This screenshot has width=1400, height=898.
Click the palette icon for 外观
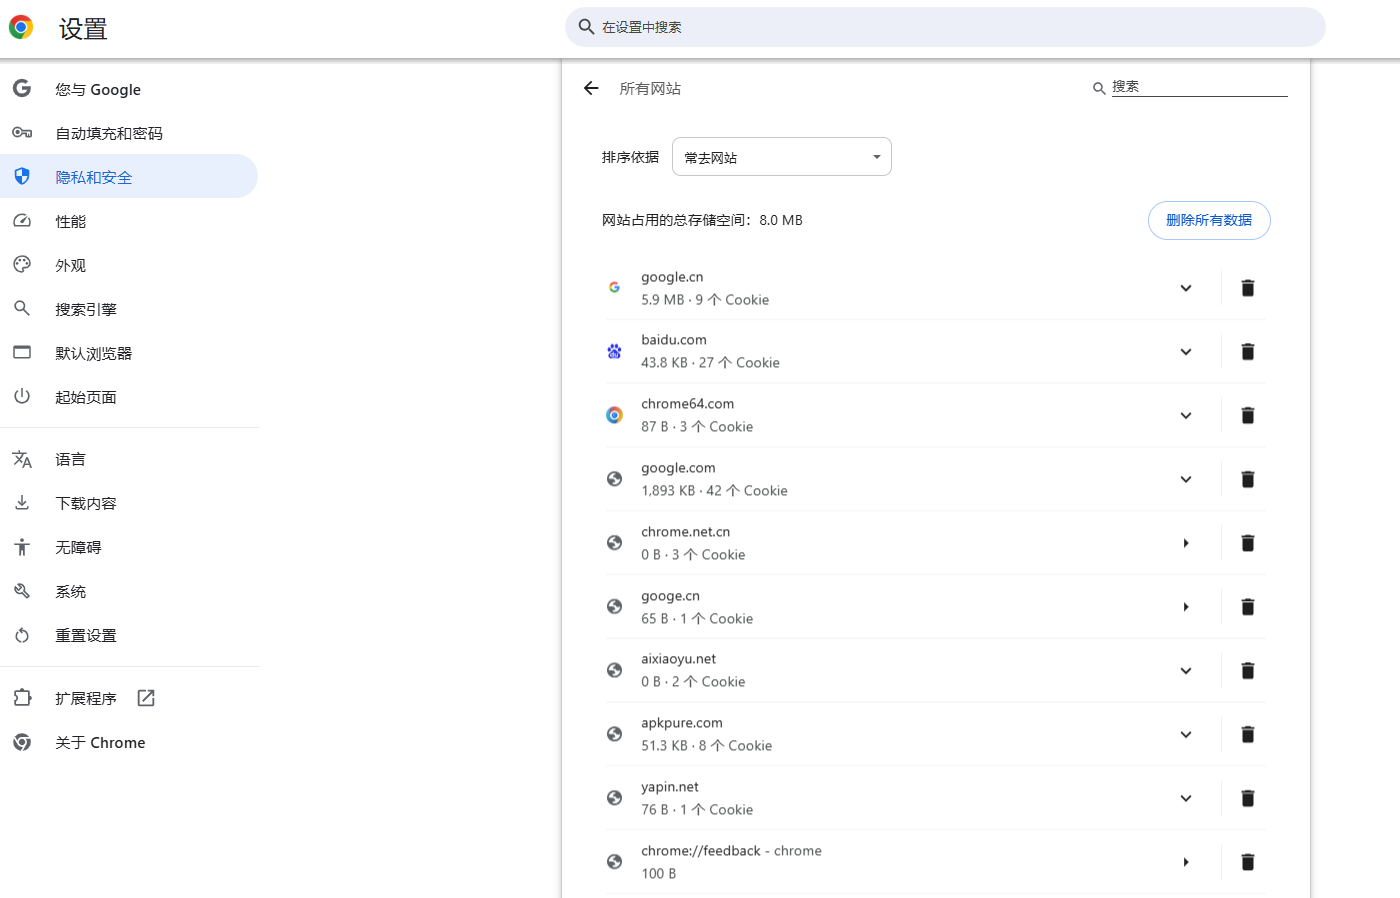coord(22,265)
